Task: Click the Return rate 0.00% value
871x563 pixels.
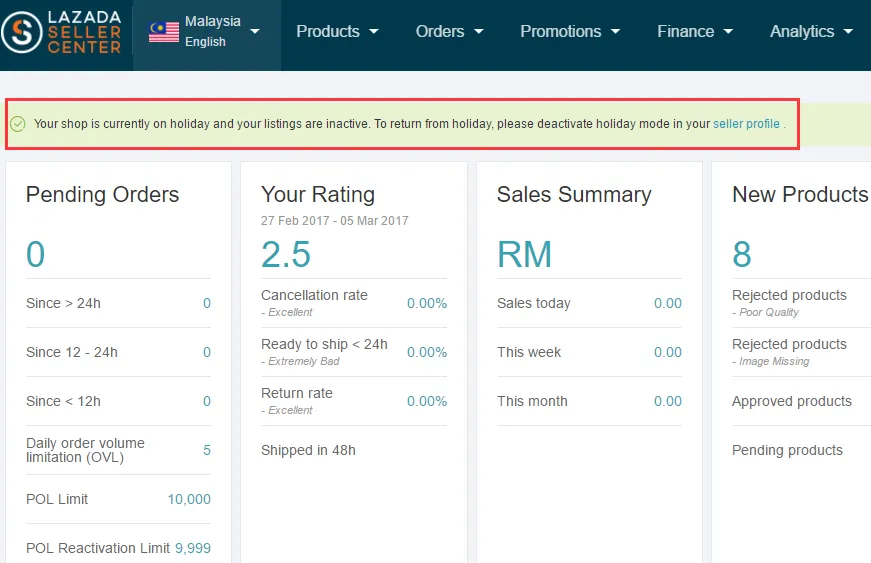Action: 427,401
